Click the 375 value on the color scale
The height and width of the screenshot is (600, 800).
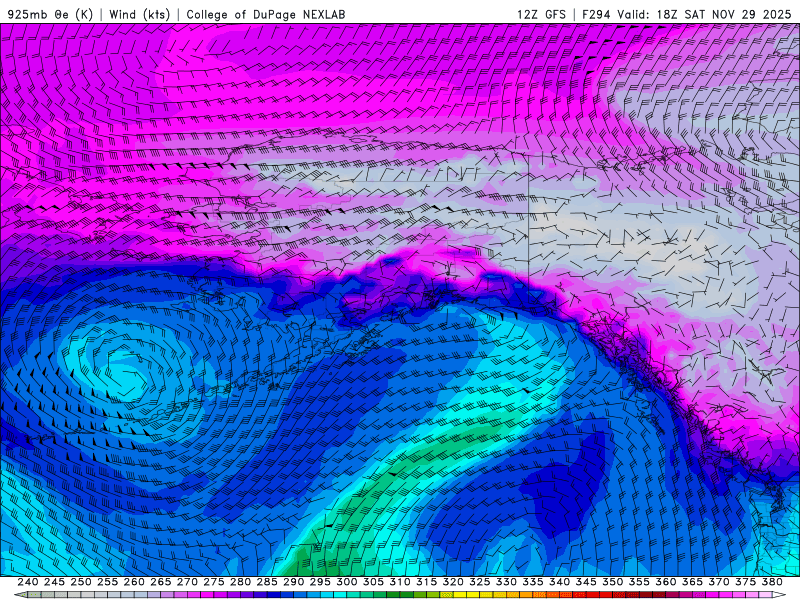click(745, 582)
